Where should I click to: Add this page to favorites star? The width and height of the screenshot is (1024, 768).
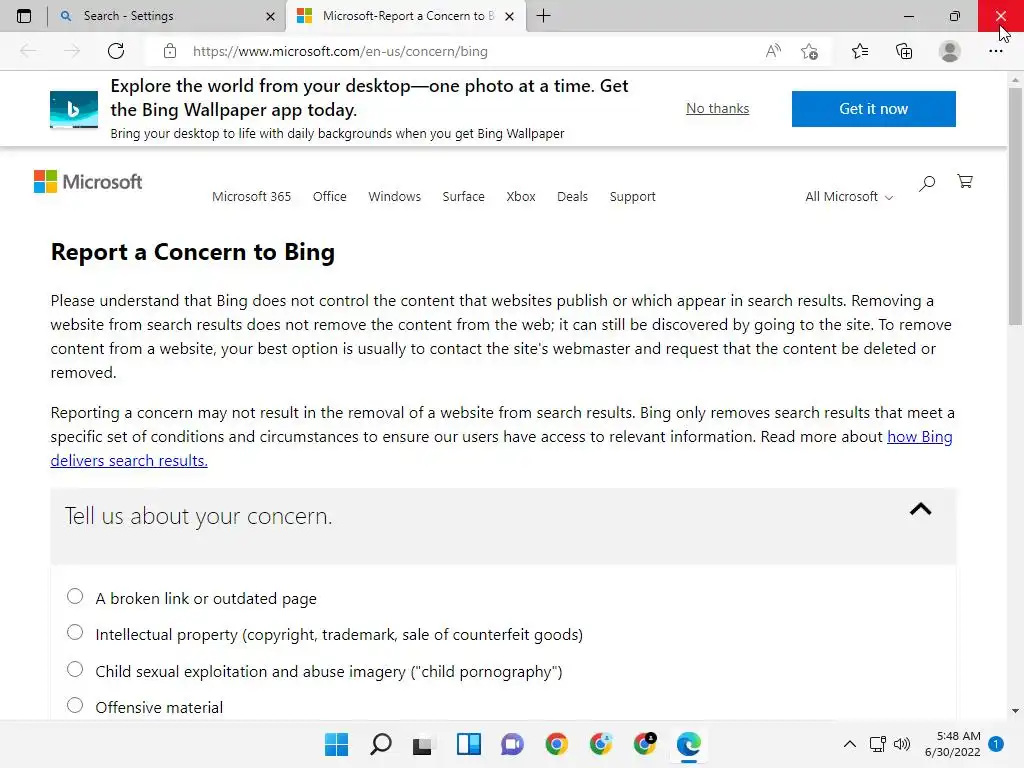(x=810, y=51)
